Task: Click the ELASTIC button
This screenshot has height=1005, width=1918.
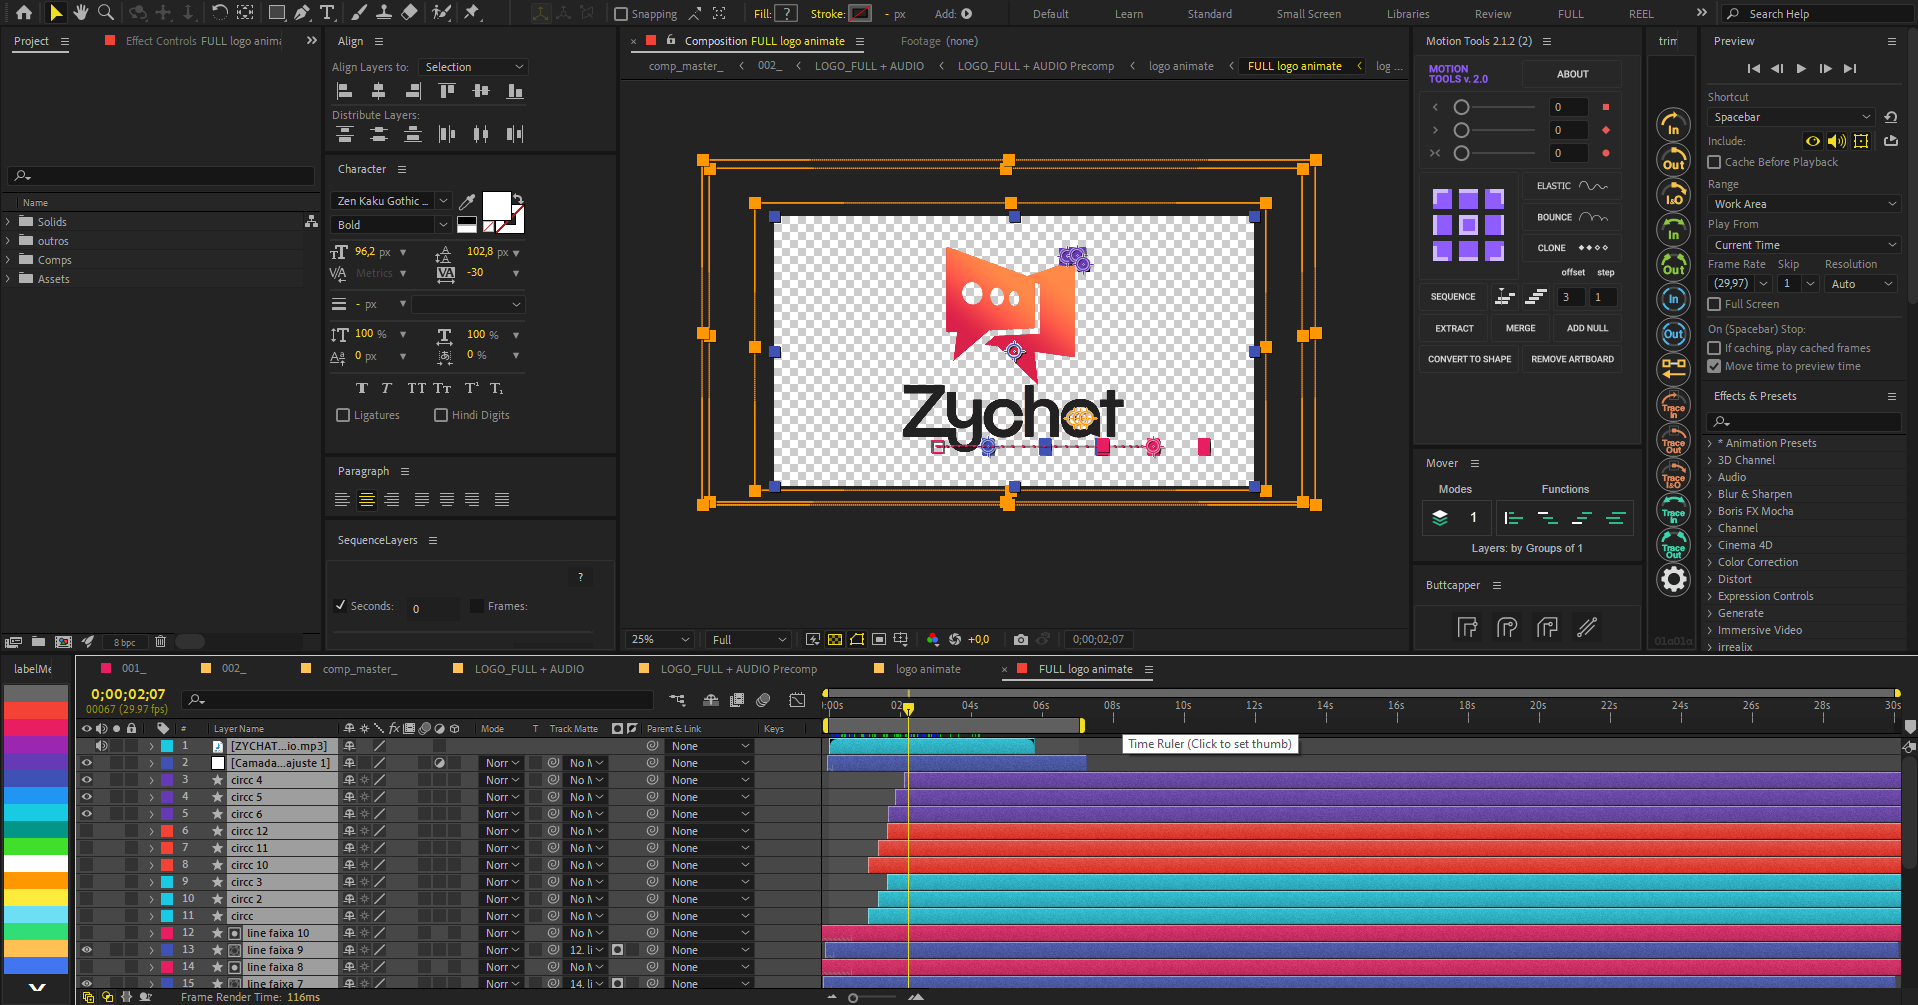Action: pos(1572,186)
